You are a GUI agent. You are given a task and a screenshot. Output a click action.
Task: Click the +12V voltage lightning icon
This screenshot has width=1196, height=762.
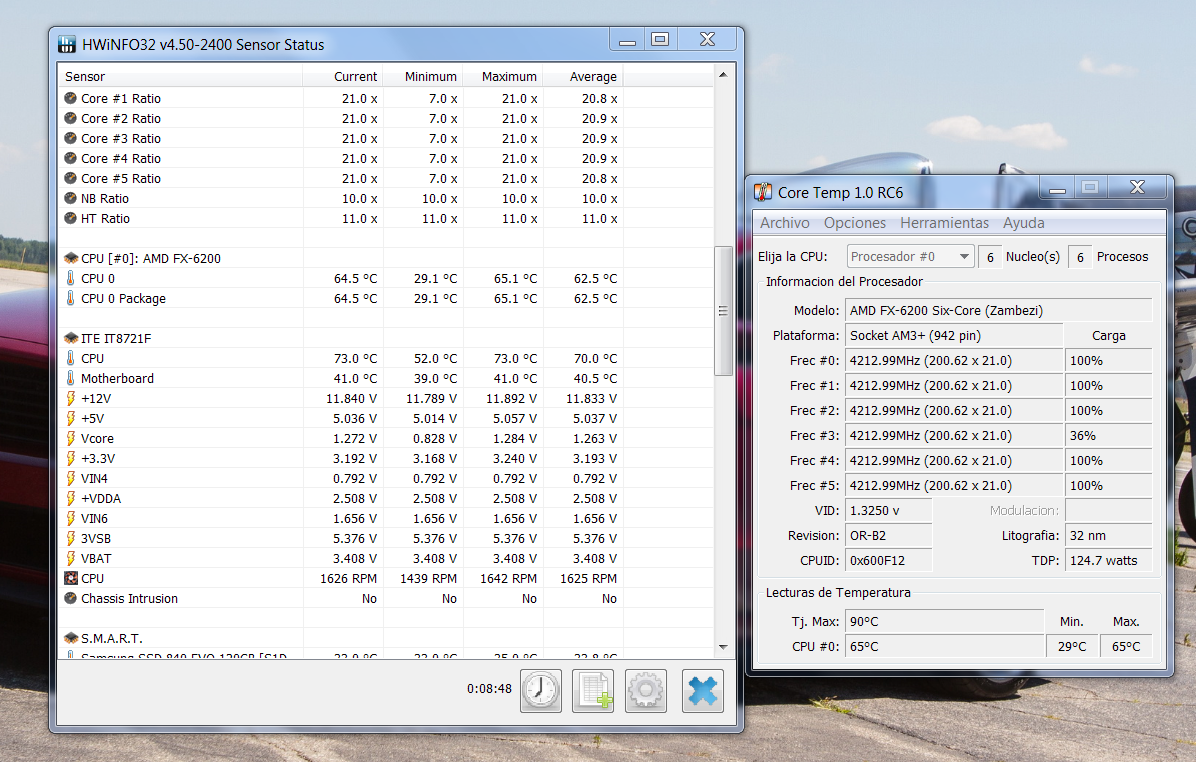(70, 398)
